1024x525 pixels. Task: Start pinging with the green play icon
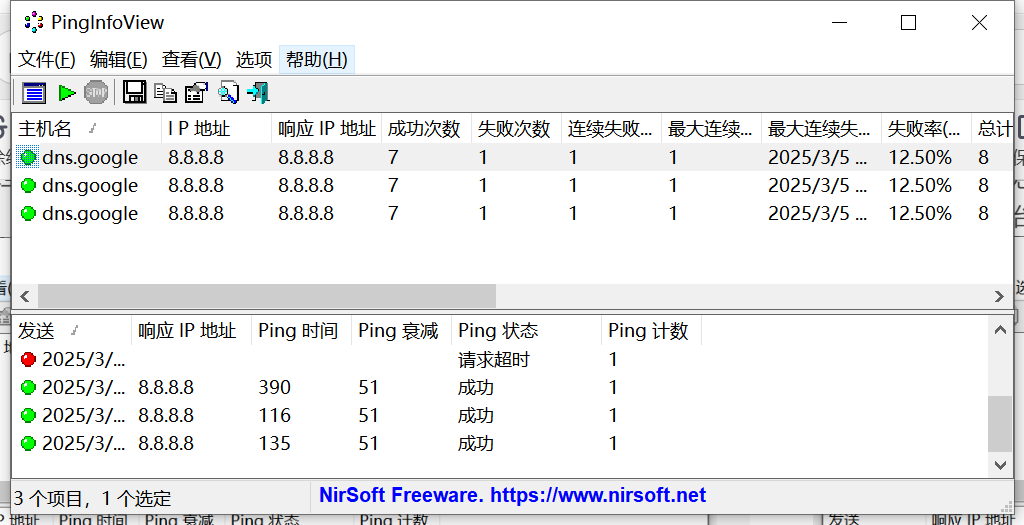pyautogui.click(x=67, y=93)
